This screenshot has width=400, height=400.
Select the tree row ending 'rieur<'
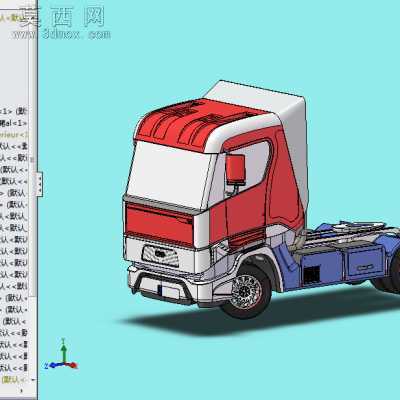pyautogui.click(x=14, y=135)
